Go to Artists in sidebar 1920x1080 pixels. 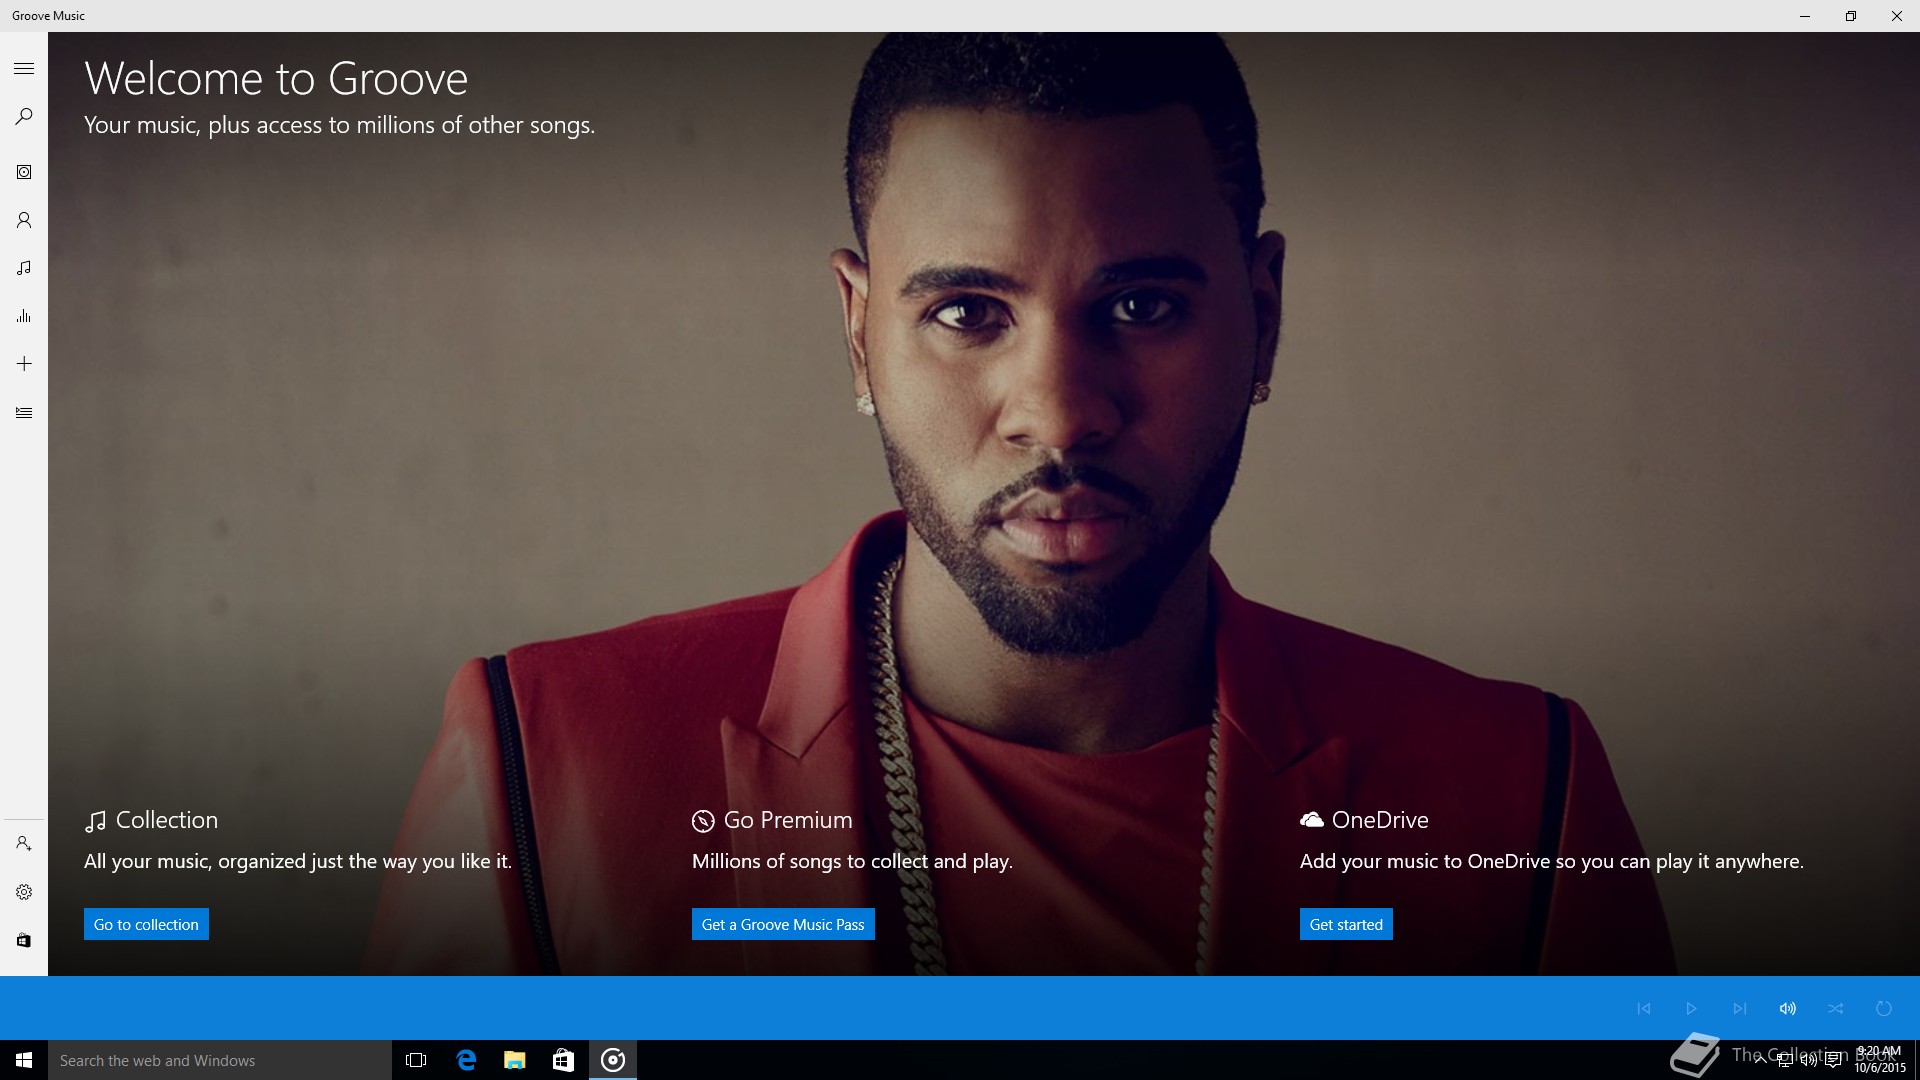coord(24,220)
